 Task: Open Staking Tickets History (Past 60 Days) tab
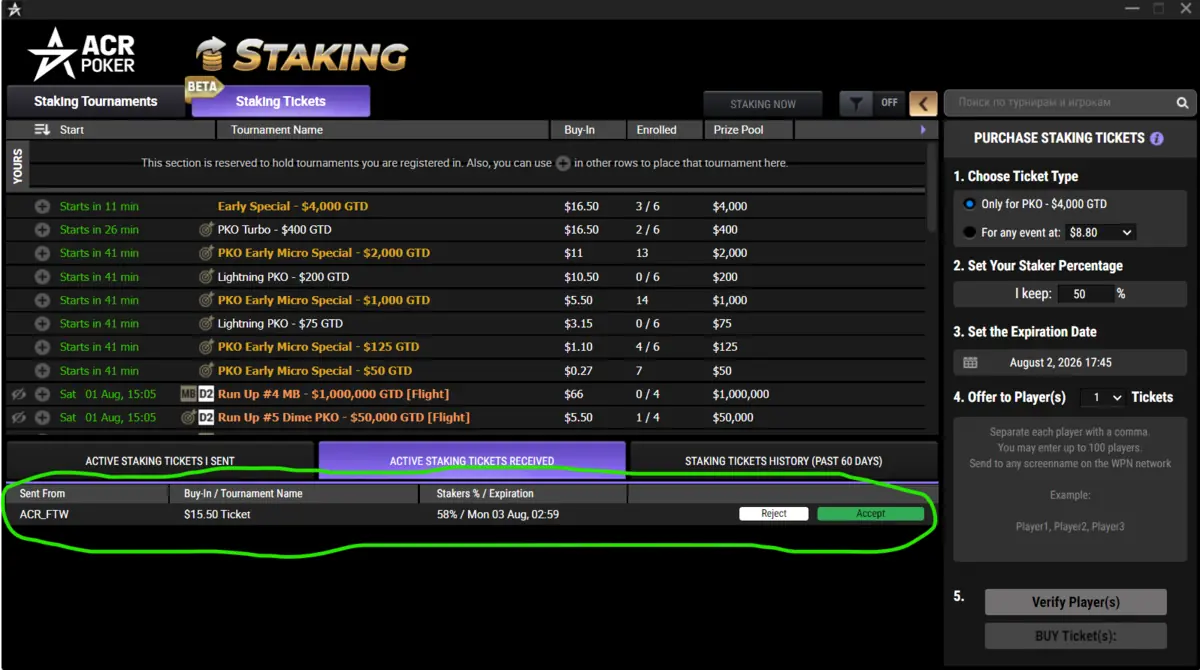783,461
